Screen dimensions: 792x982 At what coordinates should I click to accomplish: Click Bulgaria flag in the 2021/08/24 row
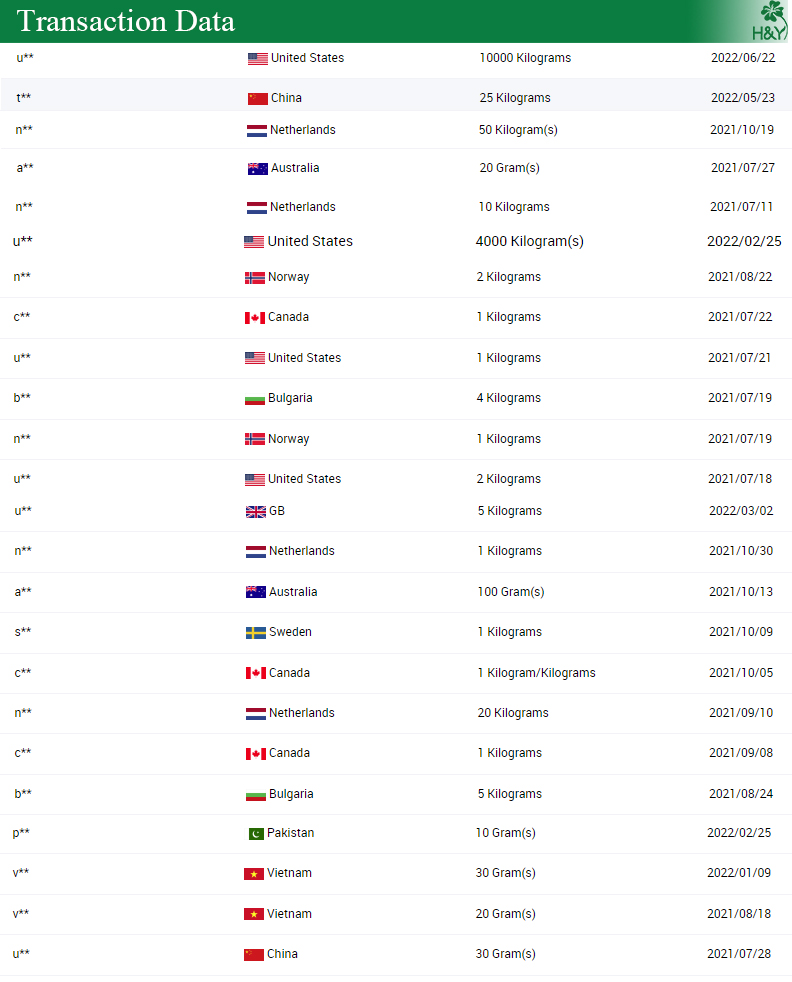pyautogui.click(x=256, y=795)
